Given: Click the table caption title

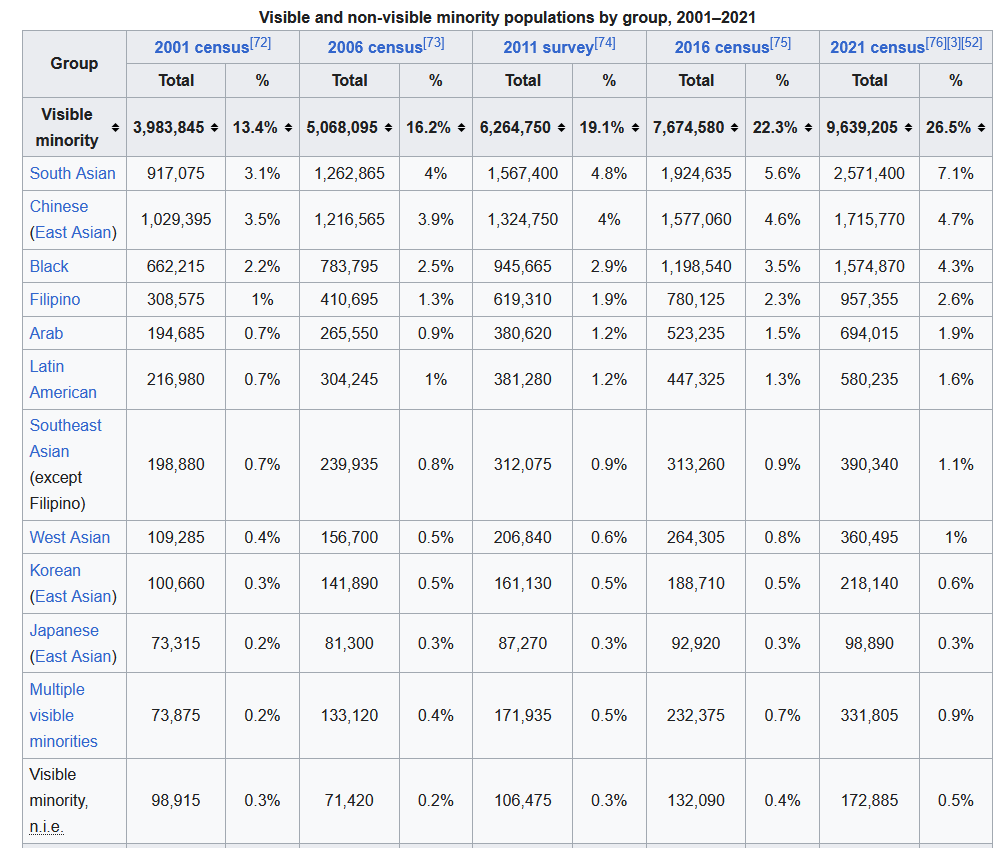Looking at the screenshot, I should click(x=507, y=17).
